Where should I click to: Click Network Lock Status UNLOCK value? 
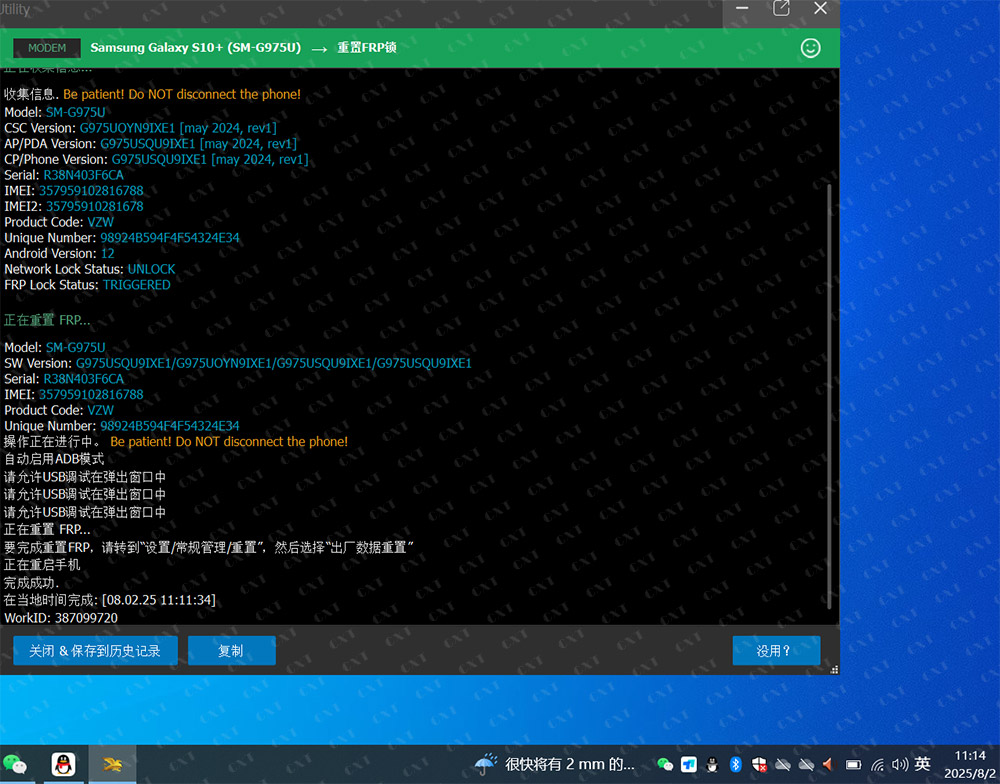pyautogui.click(x=151, y=269)
